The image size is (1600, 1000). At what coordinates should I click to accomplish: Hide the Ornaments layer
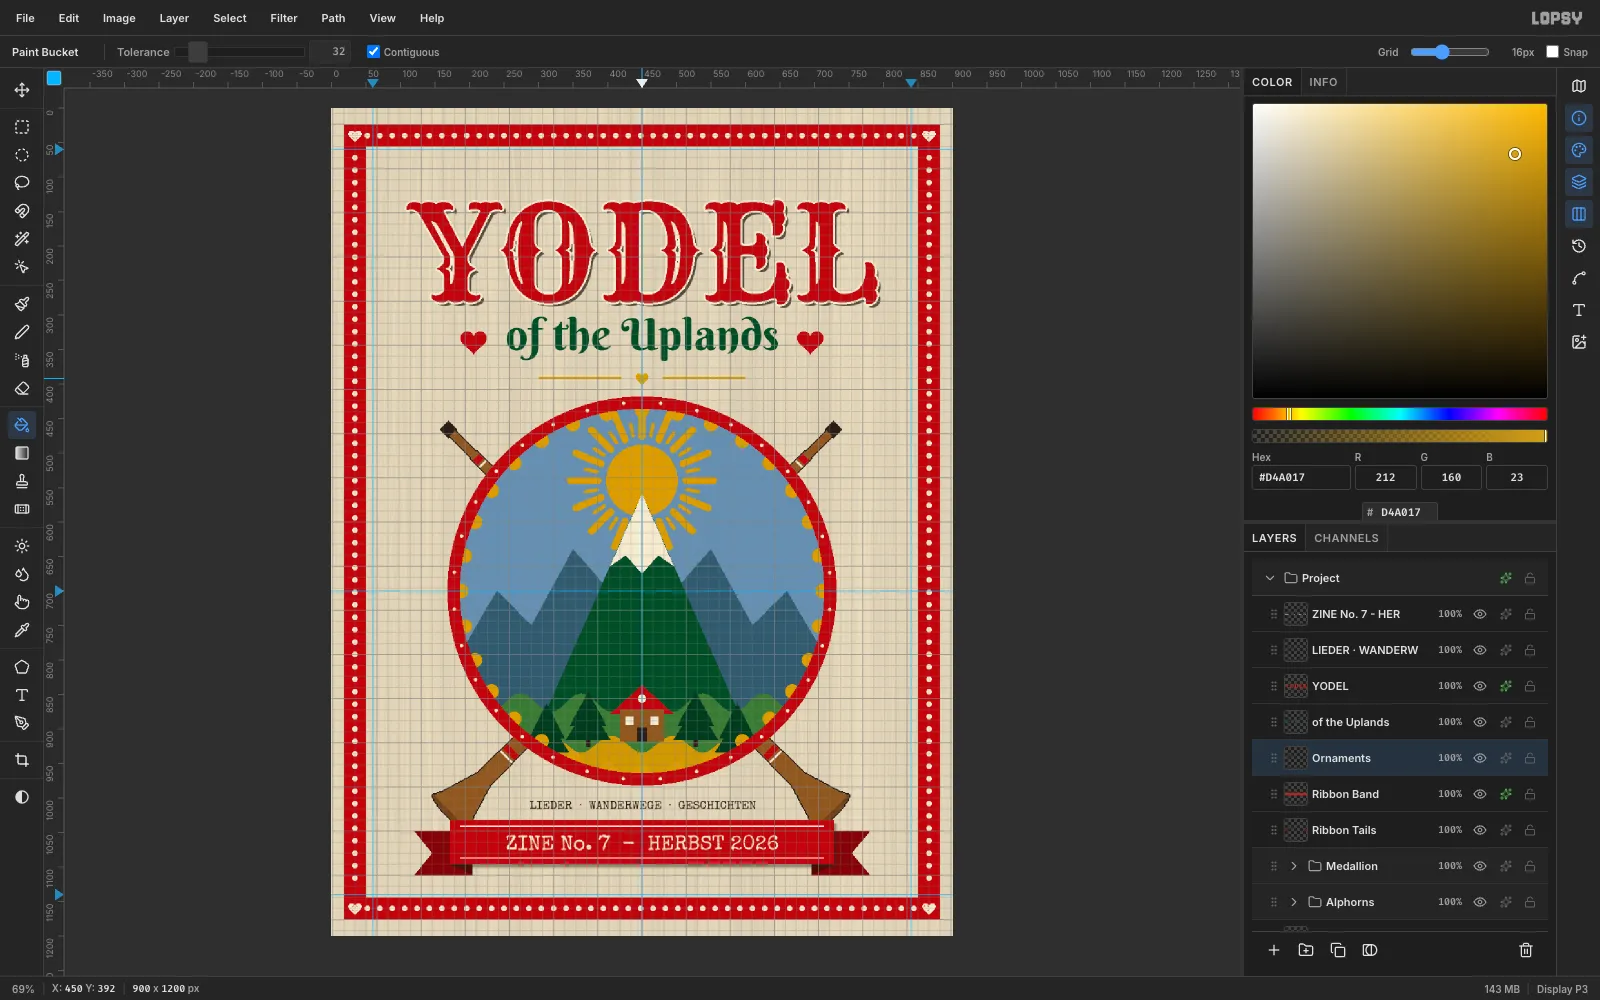tap(1480, 758)
